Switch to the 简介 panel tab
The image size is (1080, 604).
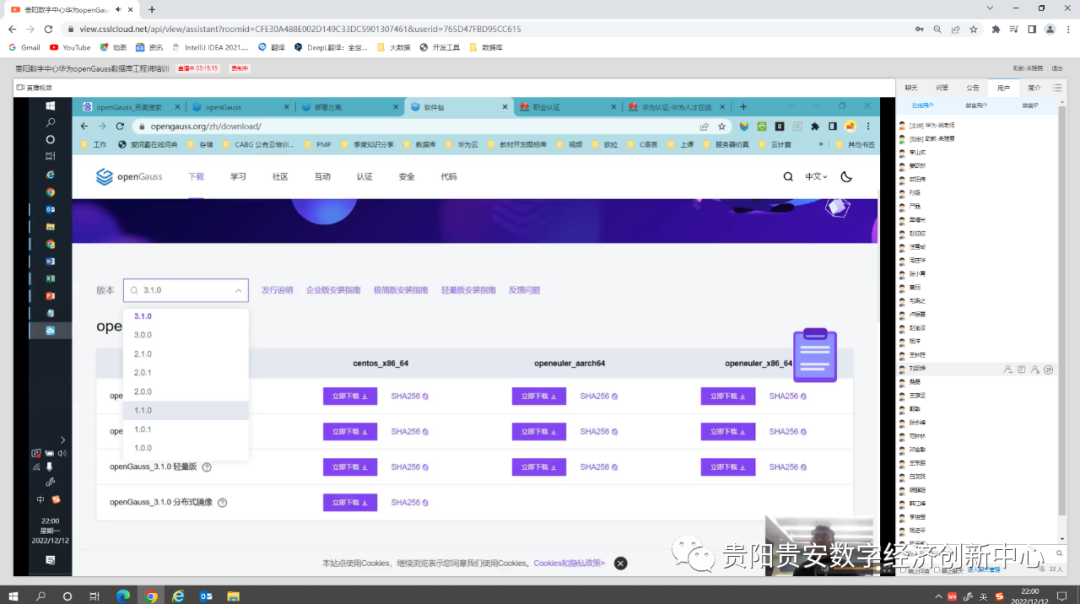click(1034, 88)
